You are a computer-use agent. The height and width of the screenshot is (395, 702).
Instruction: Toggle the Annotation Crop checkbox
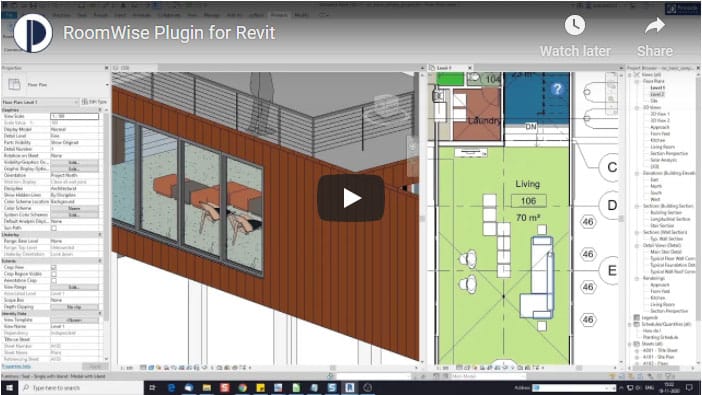tap(54, 281)
